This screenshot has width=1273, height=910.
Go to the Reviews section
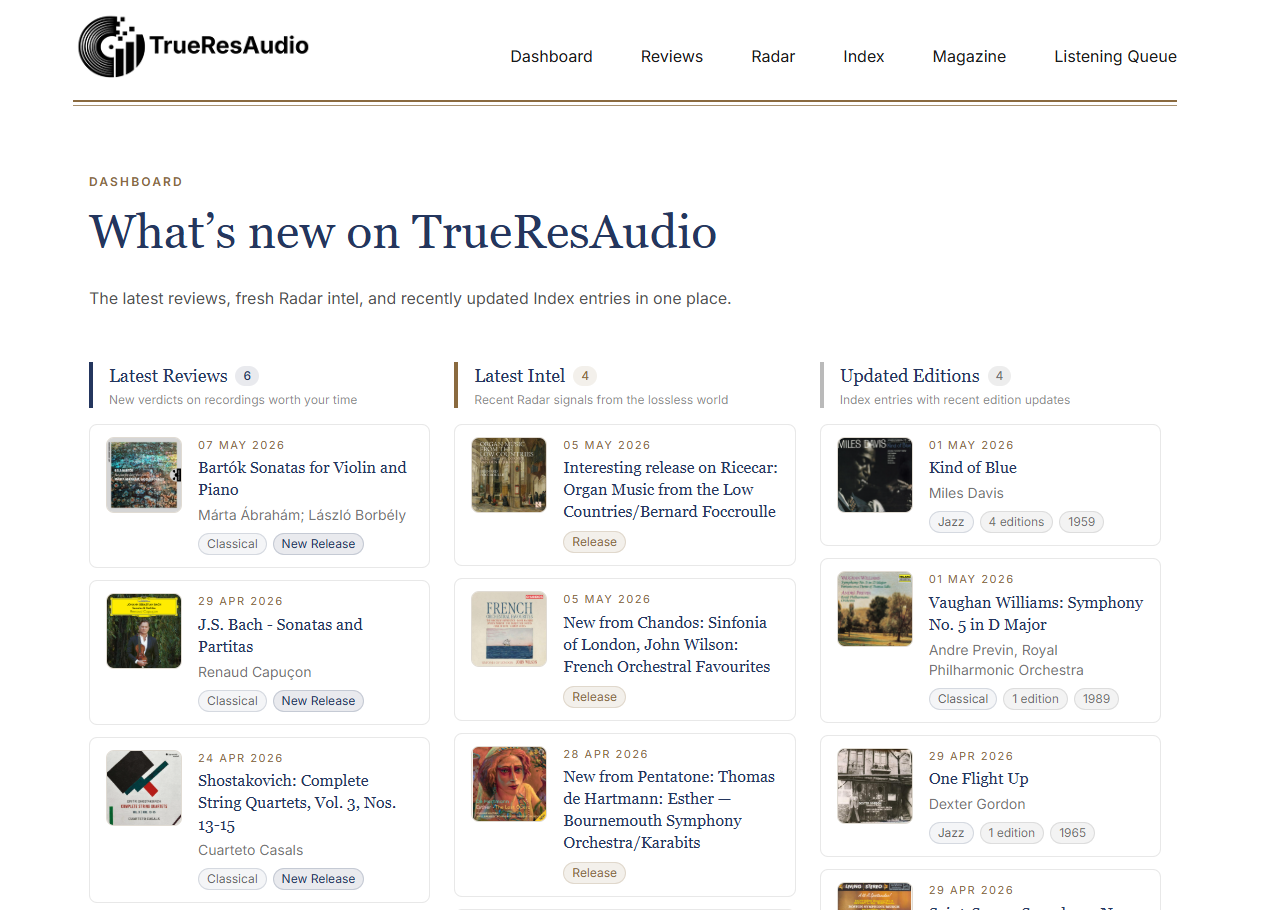pyautogui.click(x=672, y=57)
